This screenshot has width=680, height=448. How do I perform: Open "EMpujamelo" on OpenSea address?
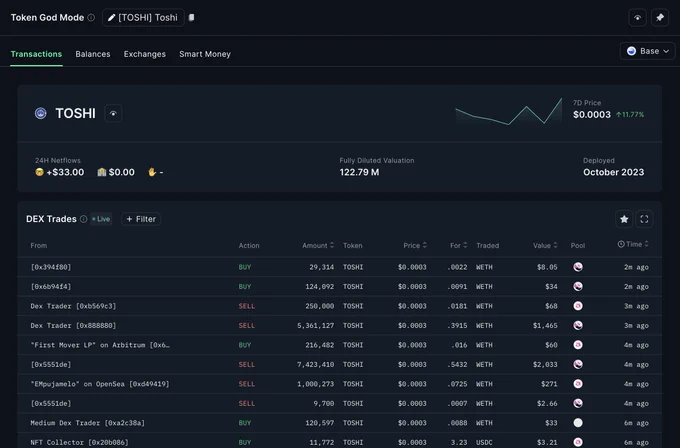tap(100, 384)
